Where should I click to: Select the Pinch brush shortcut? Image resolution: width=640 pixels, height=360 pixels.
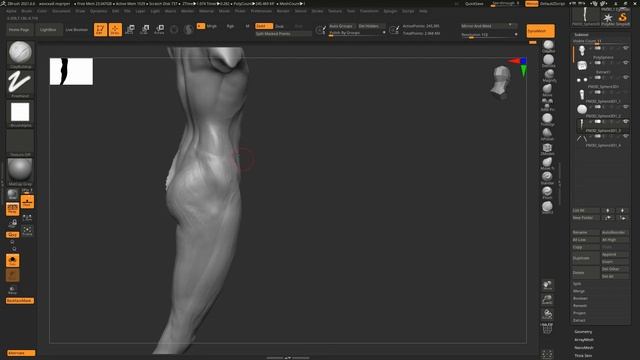[547, 193]
